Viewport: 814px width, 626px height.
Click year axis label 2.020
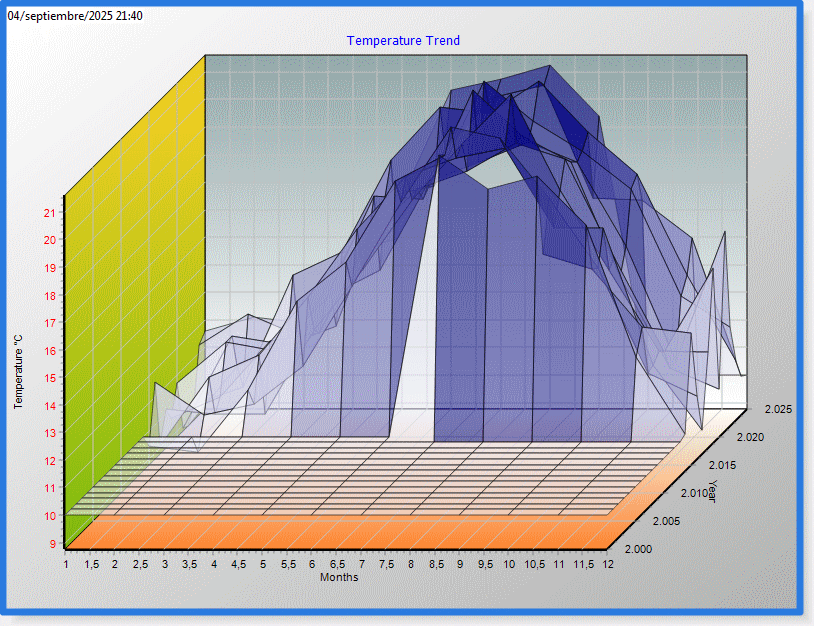coord(750,437)
